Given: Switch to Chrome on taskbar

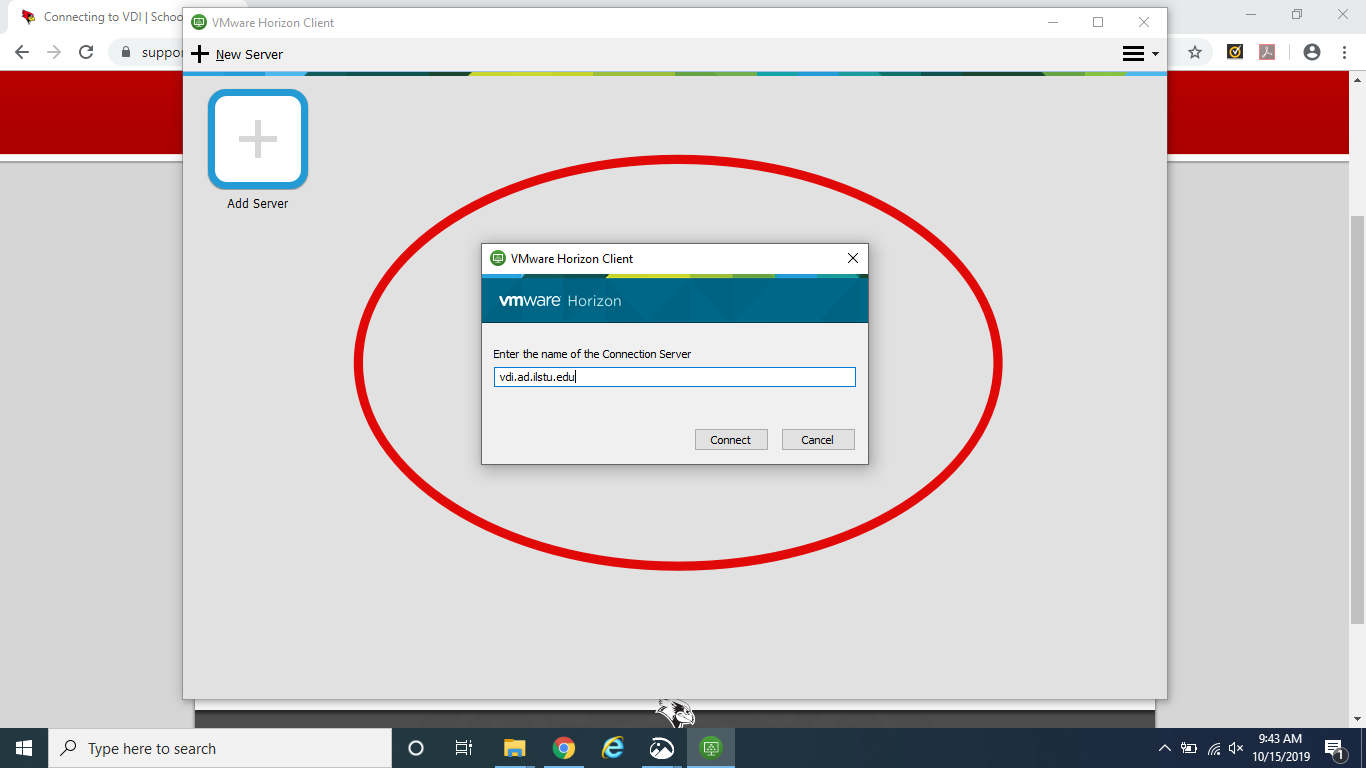Looking at the screenshot, I should click(564, 748).
